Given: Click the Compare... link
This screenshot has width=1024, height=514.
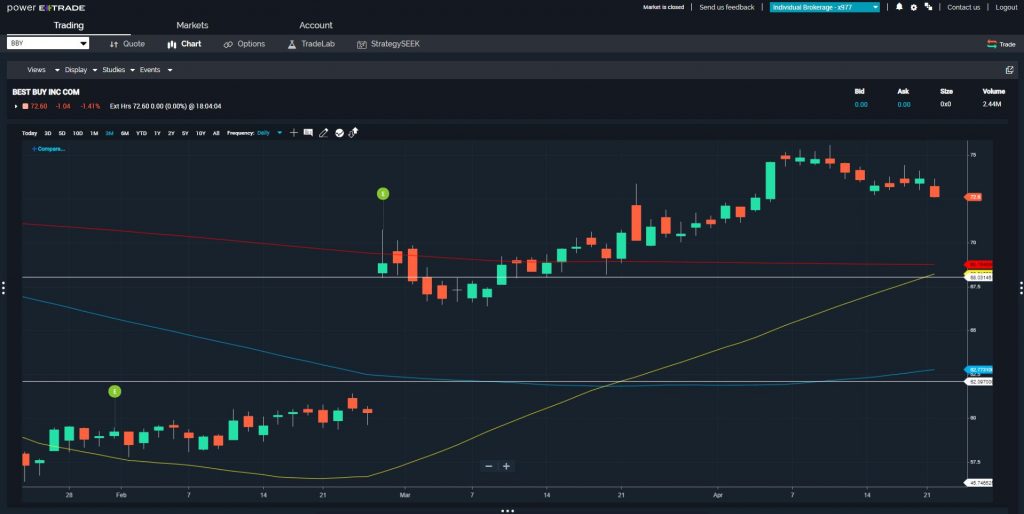Looking at the screenshot, I should click(x=48, y=149).
